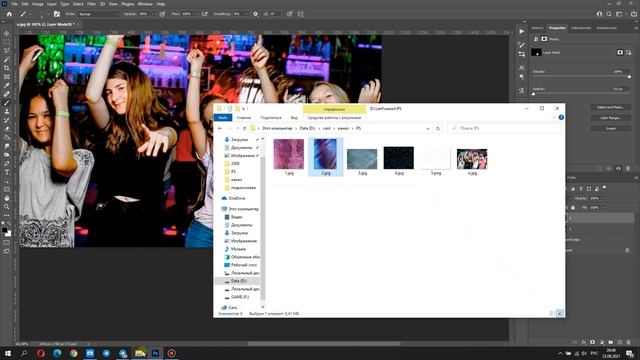Viewport: 640px width, 360px height.
Task: Select the Move tool in Photoshop toolbar
Action: pos(7,33)
